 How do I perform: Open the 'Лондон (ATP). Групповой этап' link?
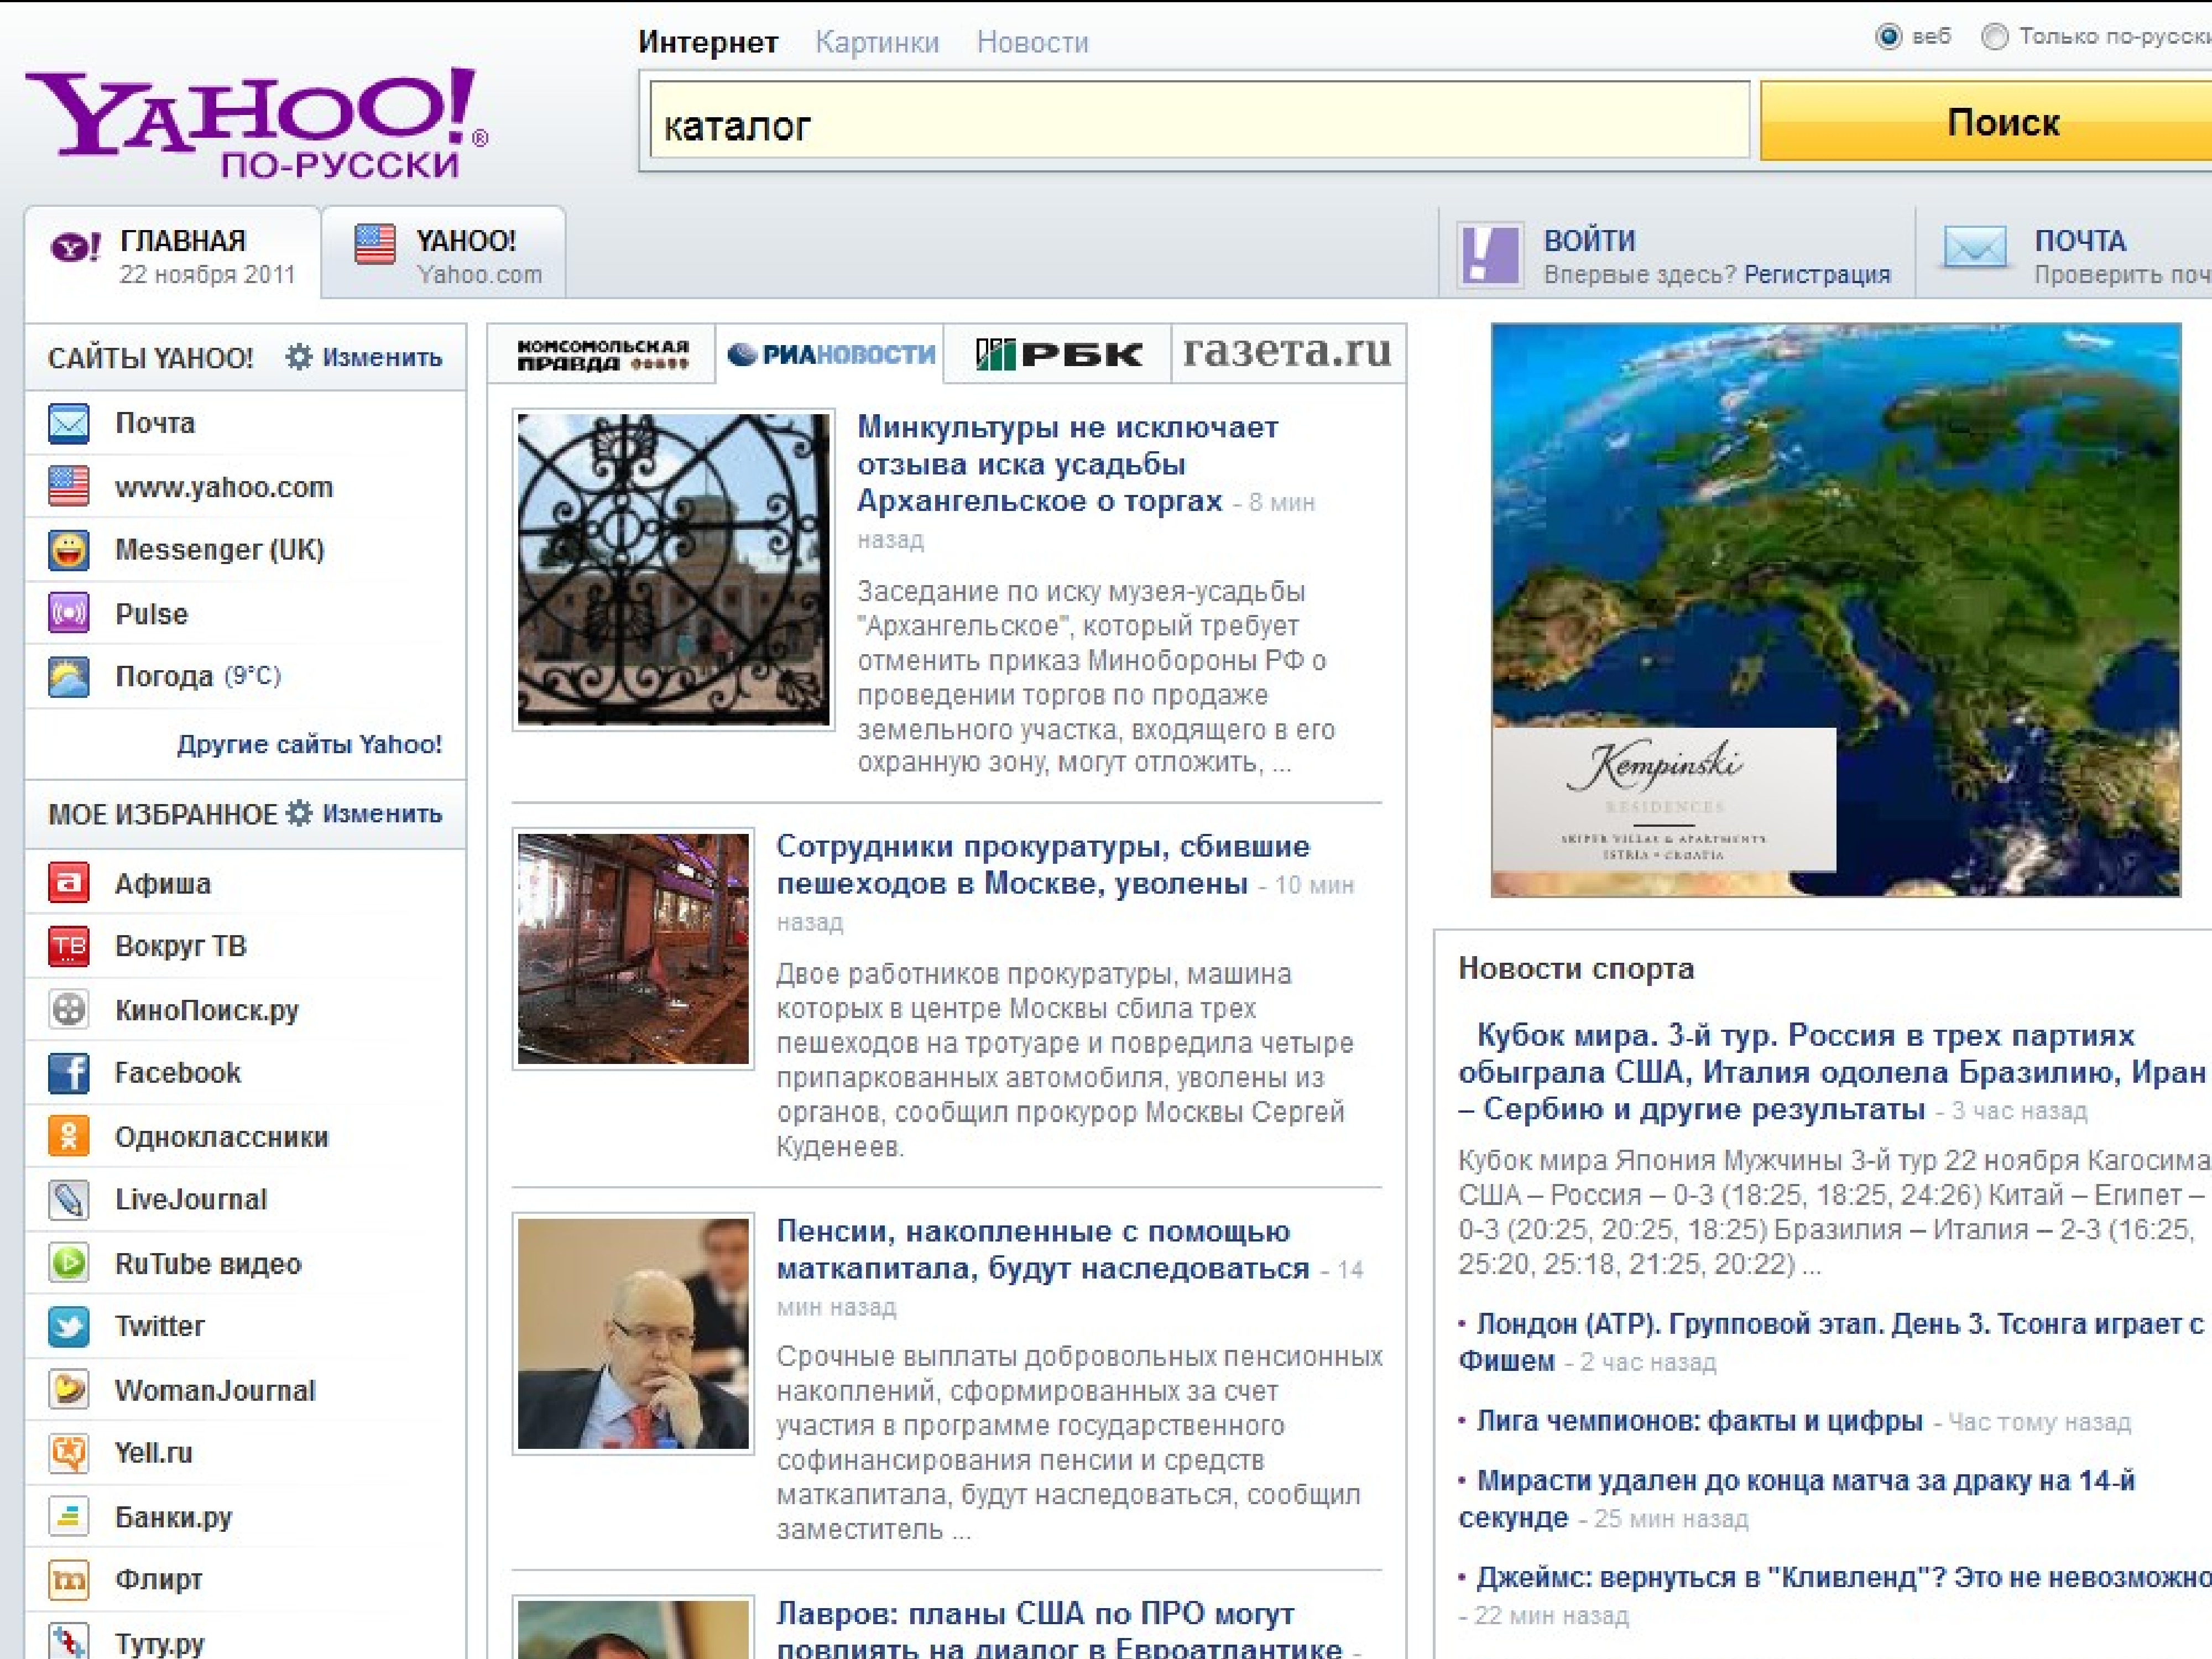[1831, 1342]
